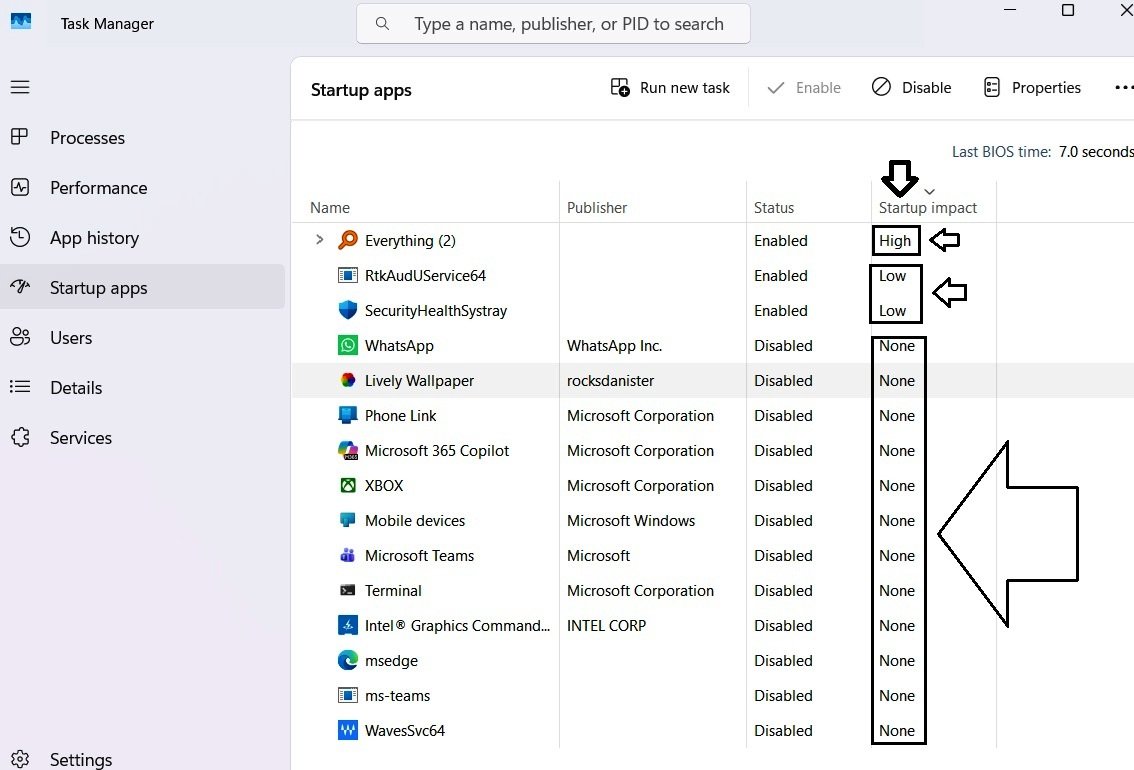Click the SecurityHealthSystray shield icon
This screenshot has width=1134, height=770.
[x=348, y=310]
